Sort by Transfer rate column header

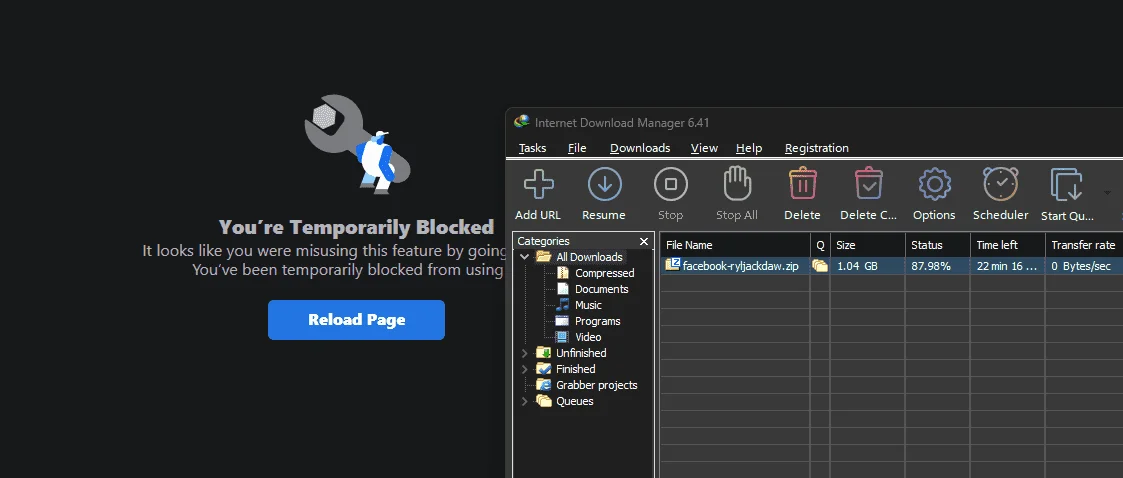pyautogui.click(x=1084, y=245)
